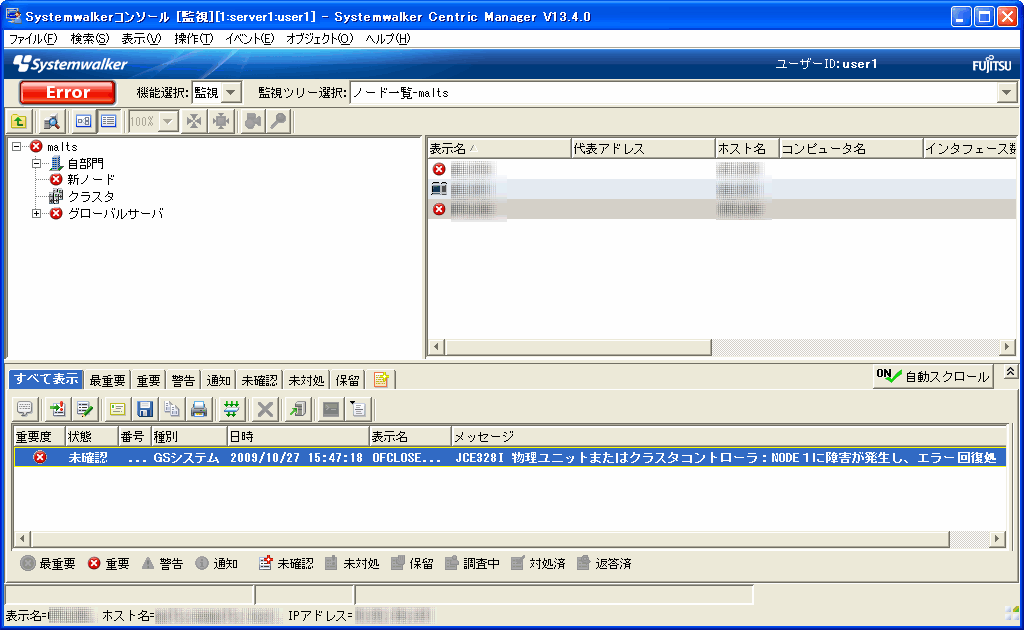Open the document list dropdown icon
The width and height of the screenshot is (1024, 630).
358,409
